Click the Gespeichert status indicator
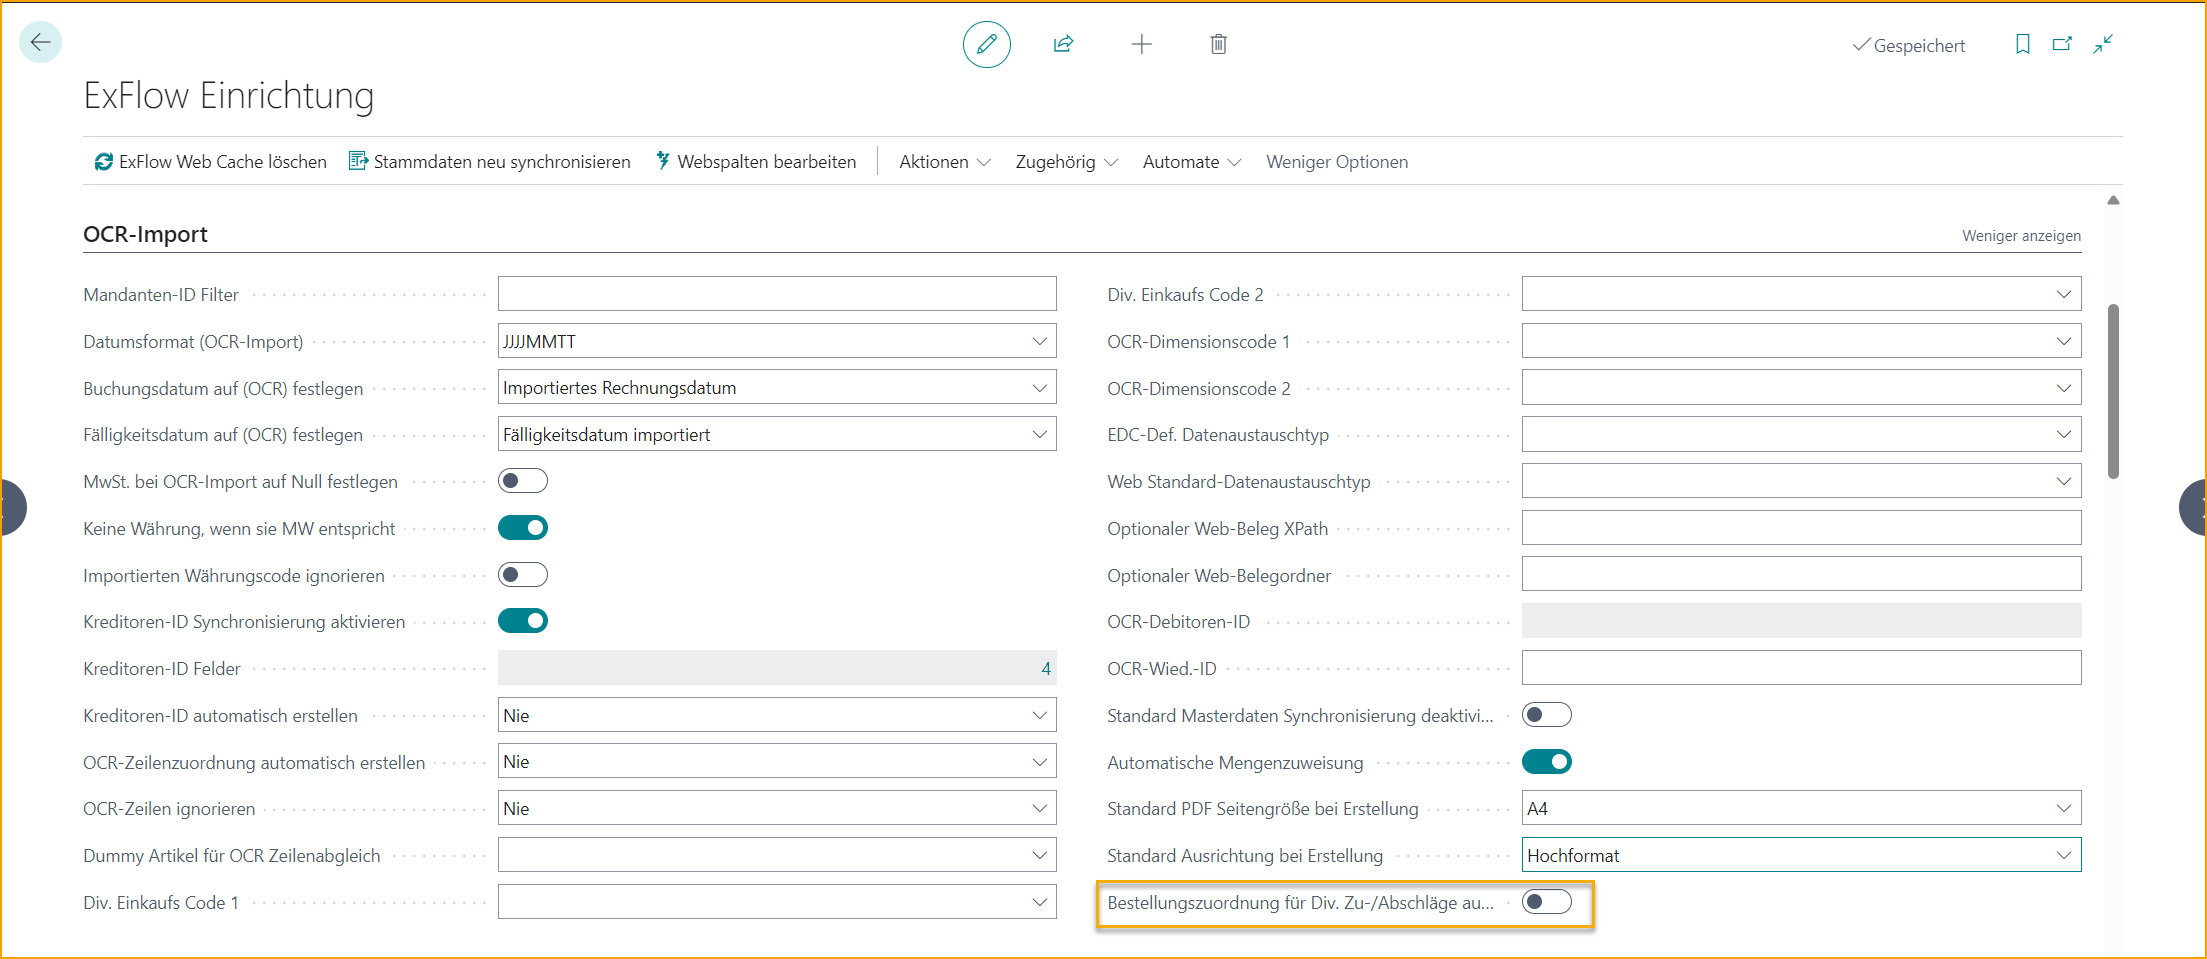Viewport: 2207px width, 959px height. point(1908,45)
